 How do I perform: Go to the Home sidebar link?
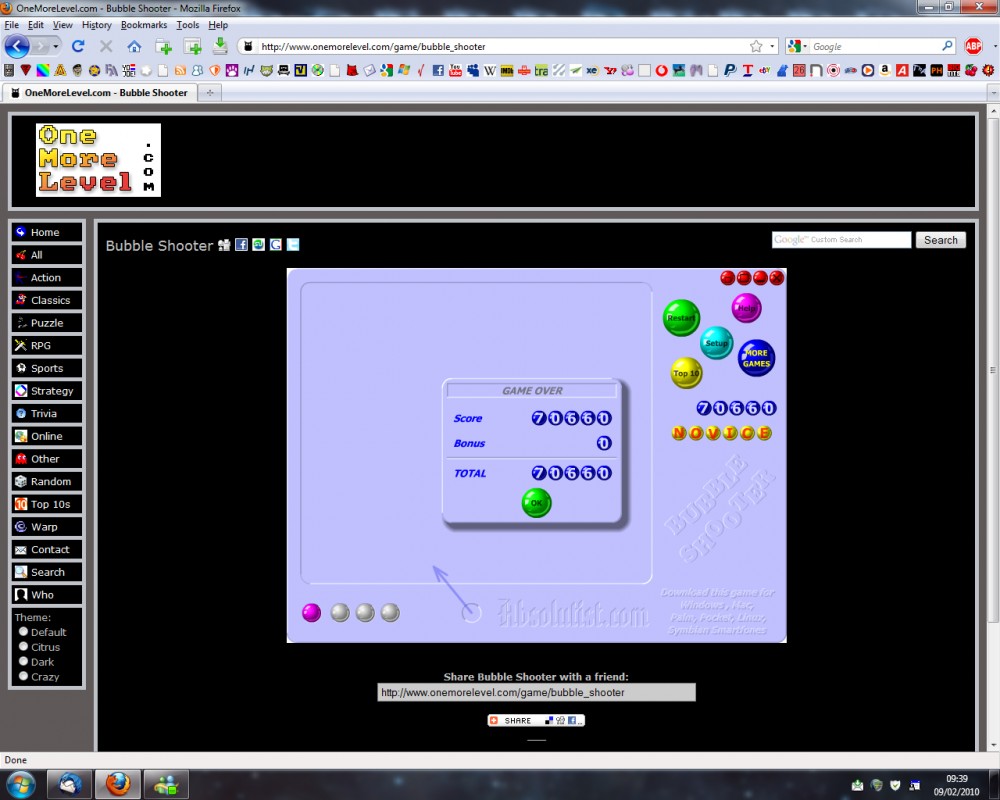[x=47, y=232]
